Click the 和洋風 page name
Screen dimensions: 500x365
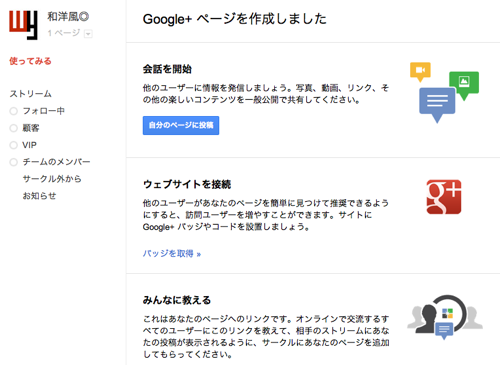coord(63,16)
